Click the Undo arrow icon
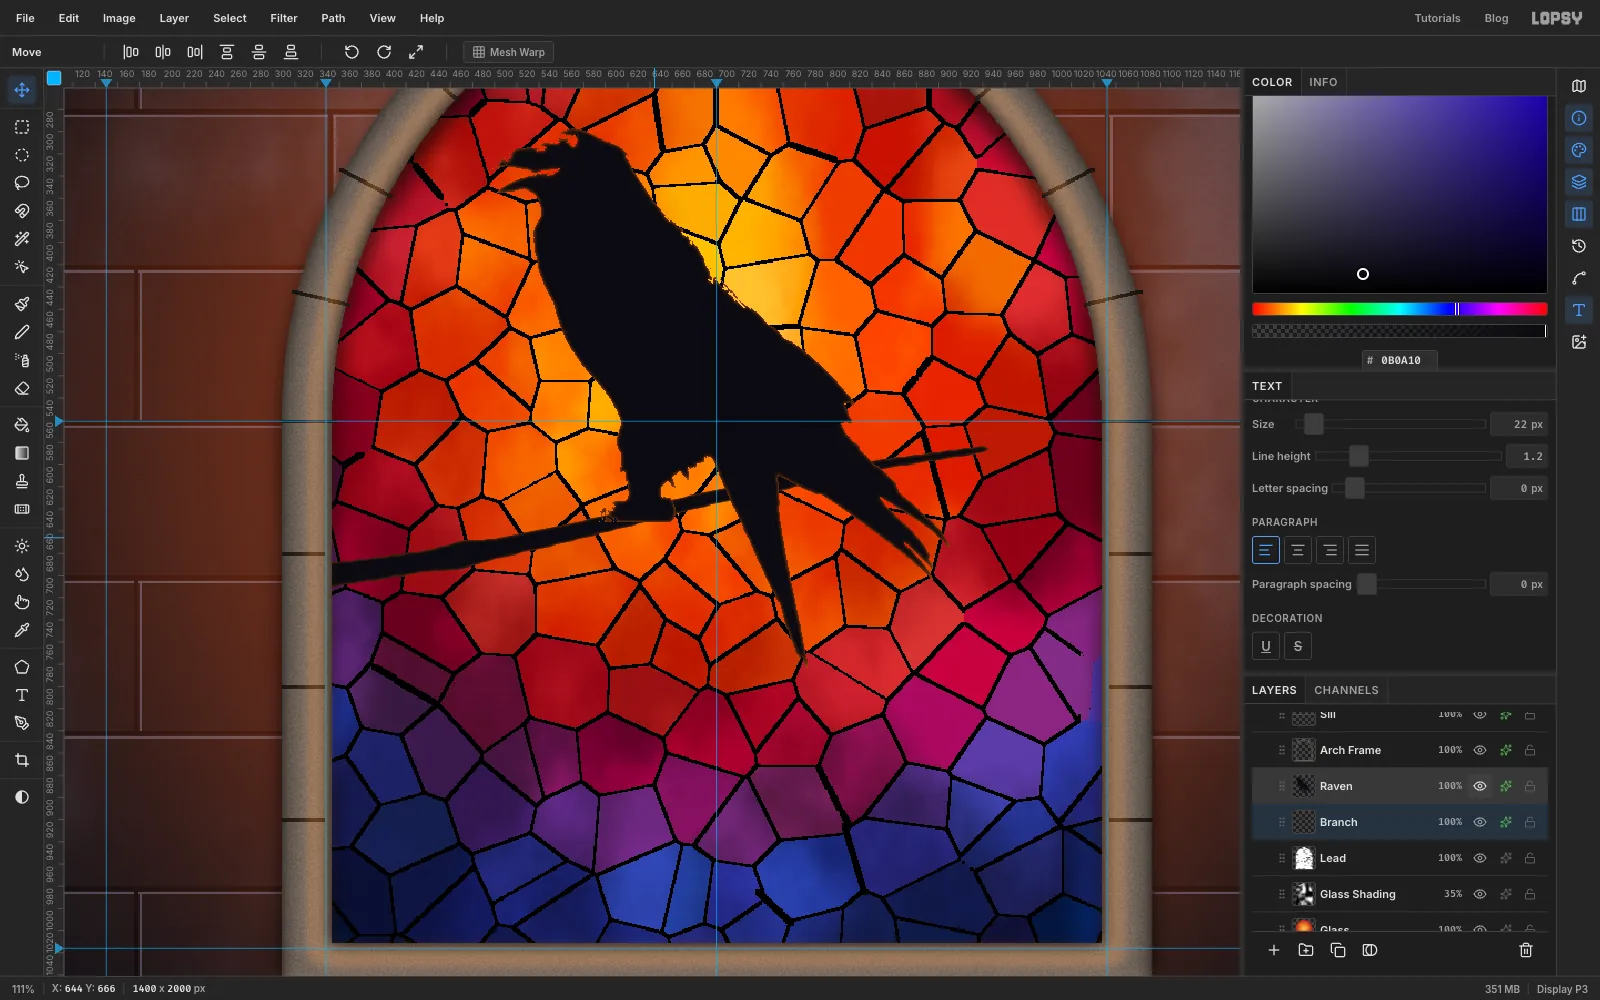The height and width of the screenshot is (1000, 1600). pos(352,52)
